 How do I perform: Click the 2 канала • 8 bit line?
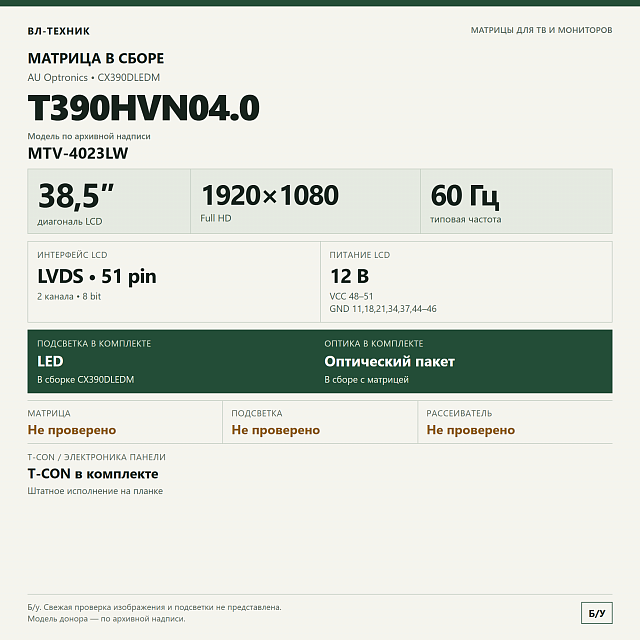click(69, 297)
